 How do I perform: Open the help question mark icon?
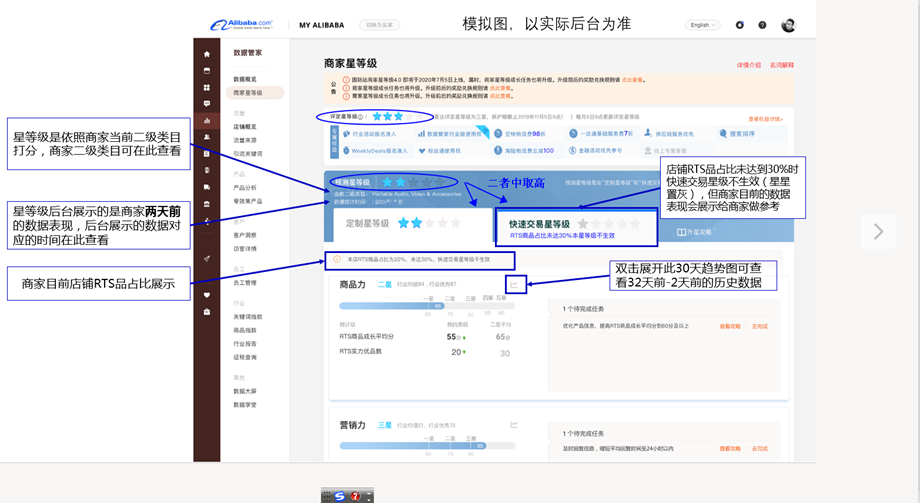tap(762, 25)
